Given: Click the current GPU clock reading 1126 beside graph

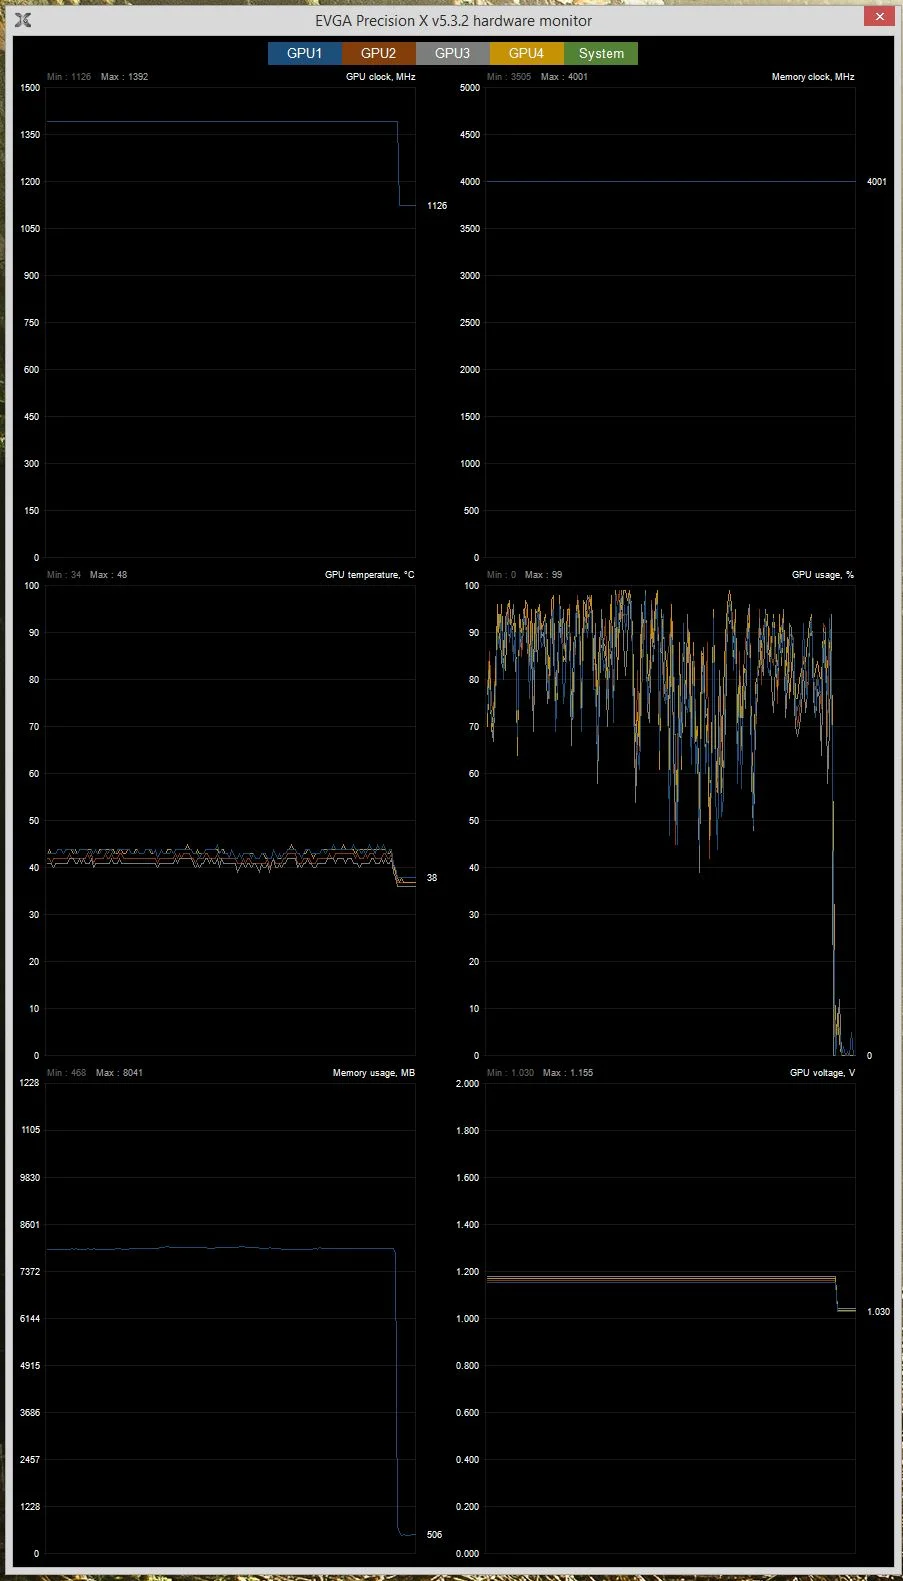Looking at the screenshot, I should (437, 206).
